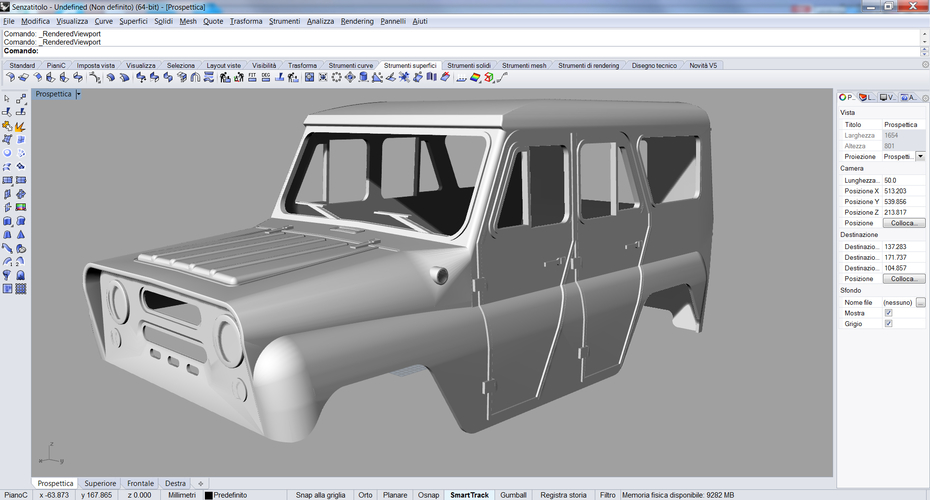Toggle Orto mode in status bar
The image size is (930, 500).
coord(365,495)
